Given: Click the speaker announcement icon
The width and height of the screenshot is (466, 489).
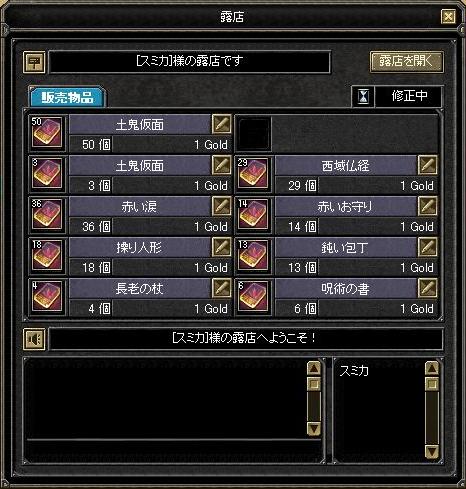Looking at the screenshot, I should point(34,339).
